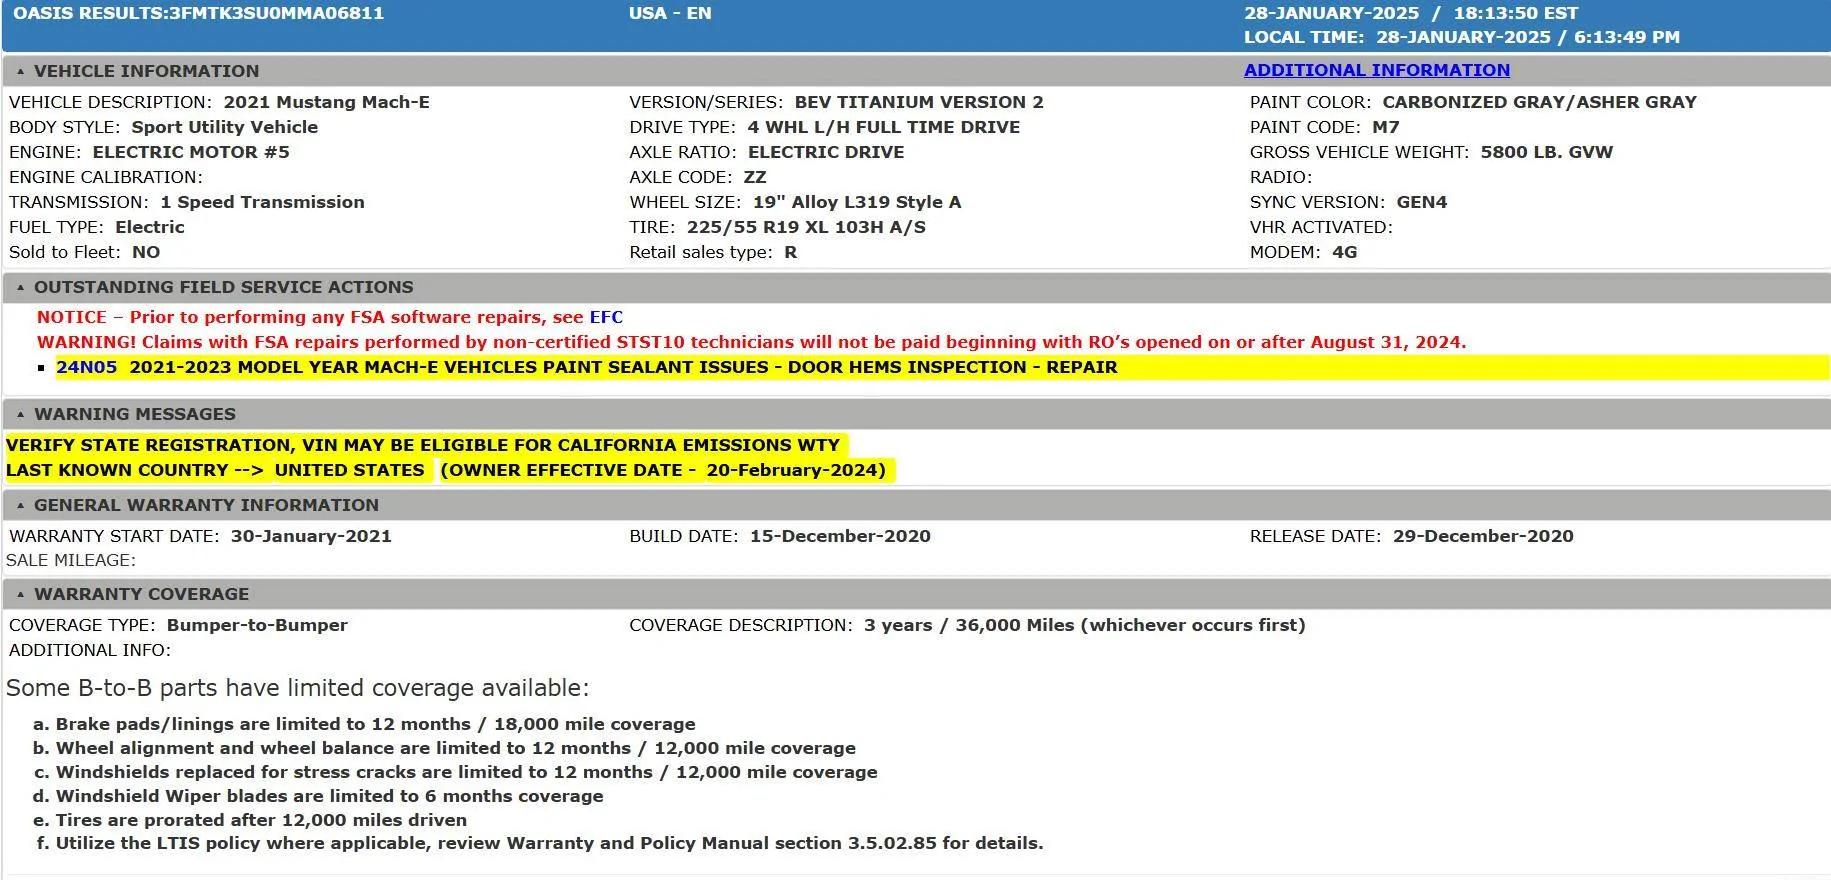Image resolution: width=1831 pixels, height=880 pixels.
Task: Collapse the Warning Messages section triangle
Action: tap(20, 415)
